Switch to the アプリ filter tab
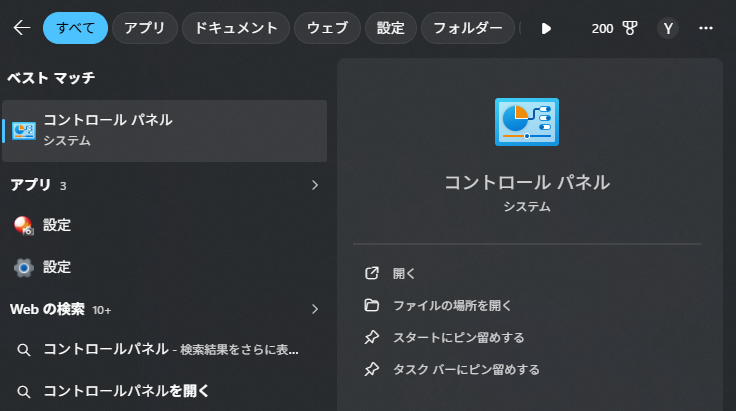Image resolution: width=736 pixels, height=411 pixels. pos(145,28)
